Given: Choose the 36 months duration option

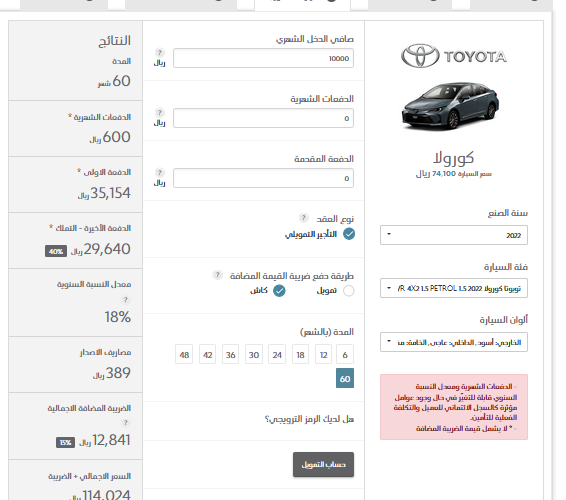Looking at the screenshot, I should point(230,354).
